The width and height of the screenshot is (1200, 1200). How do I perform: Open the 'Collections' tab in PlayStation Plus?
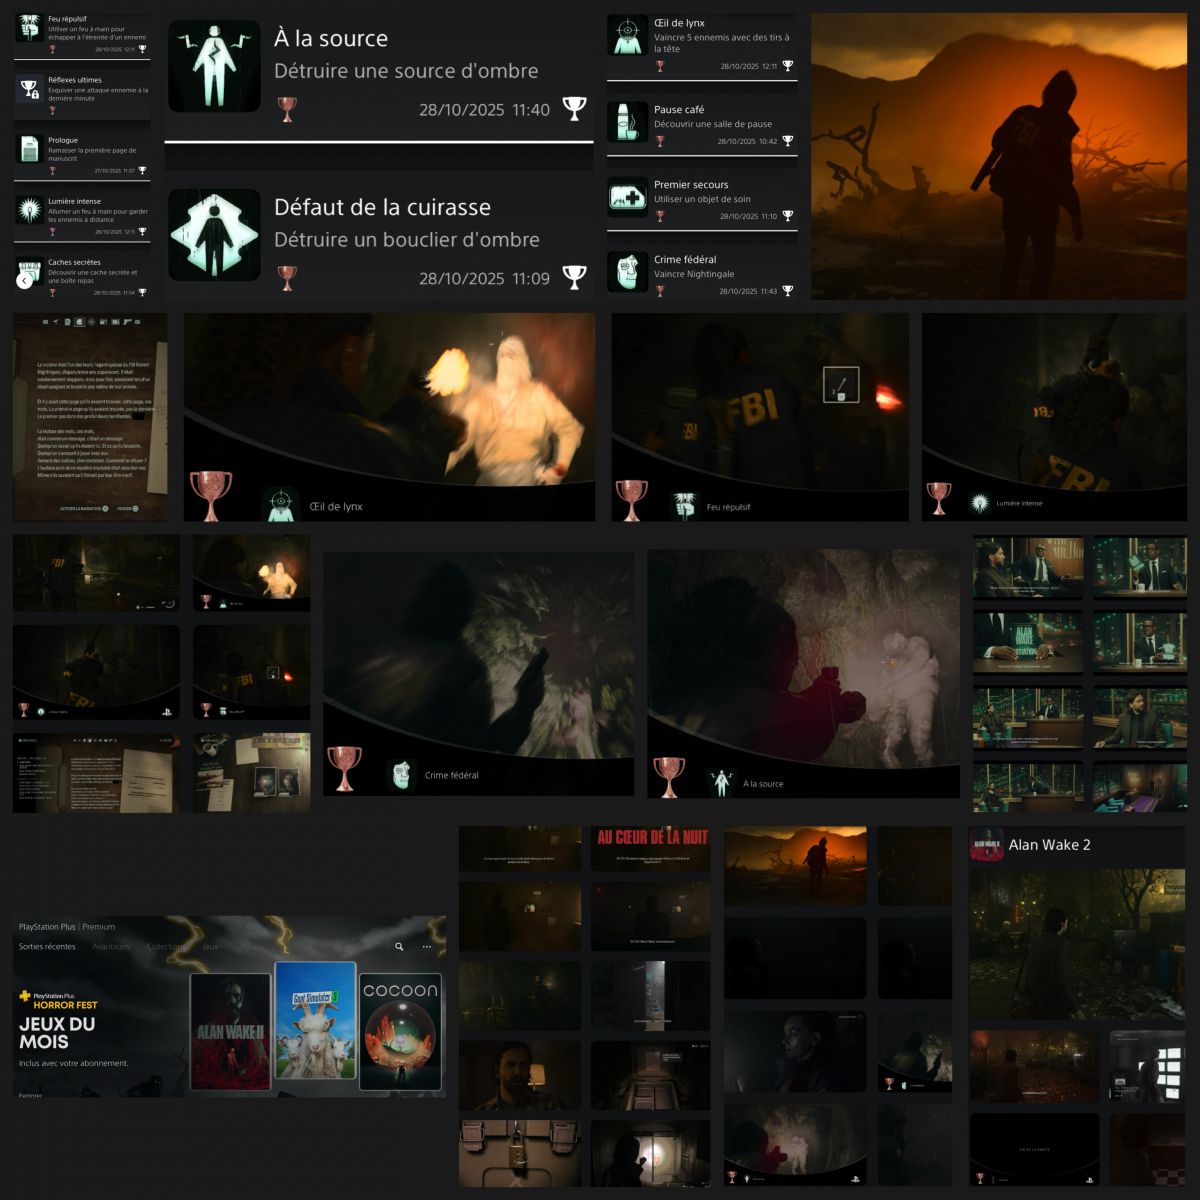click(166, 946)
